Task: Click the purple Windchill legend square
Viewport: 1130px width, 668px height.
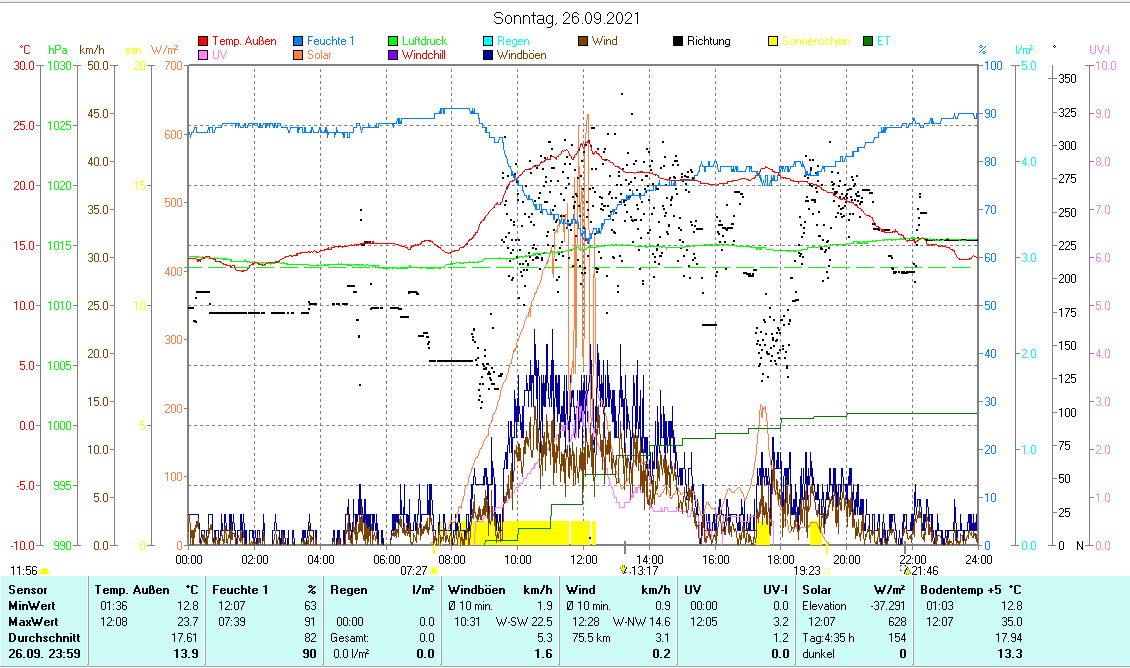Action: (393, 55)
